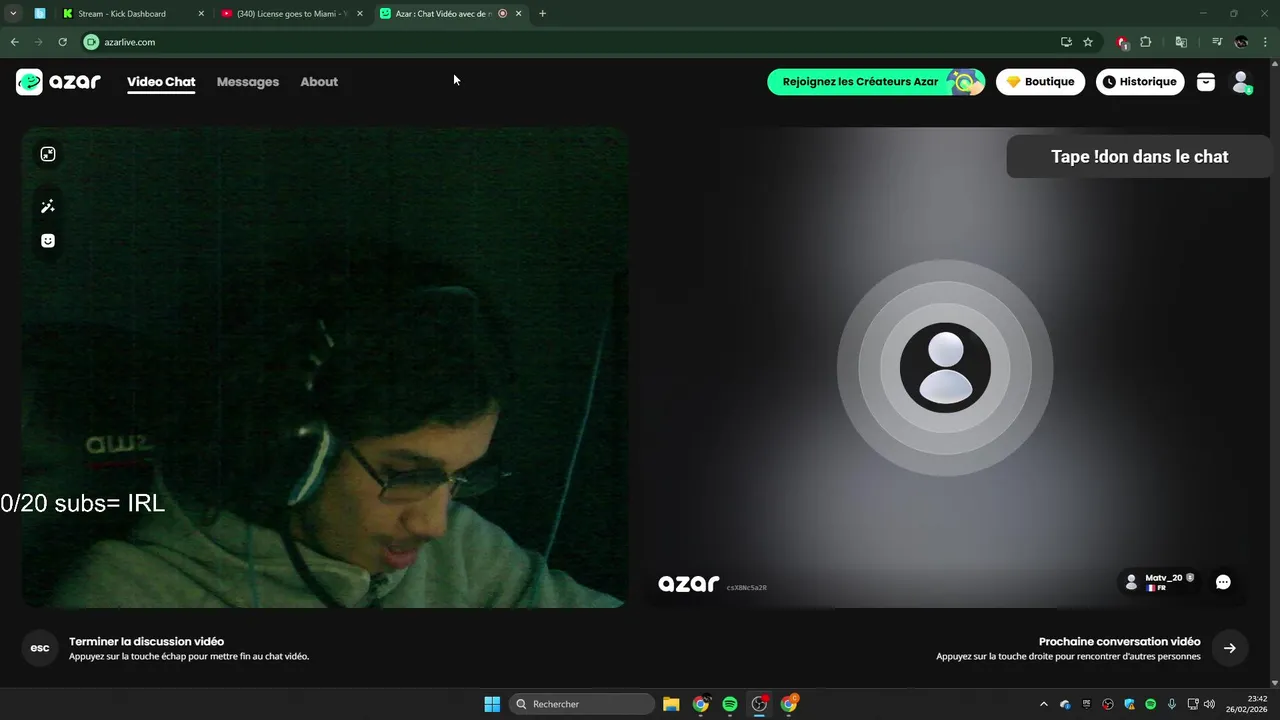The image size is (1280, 720).
Task: Show hidden tray icons chevron
Action: point(1044,704)
